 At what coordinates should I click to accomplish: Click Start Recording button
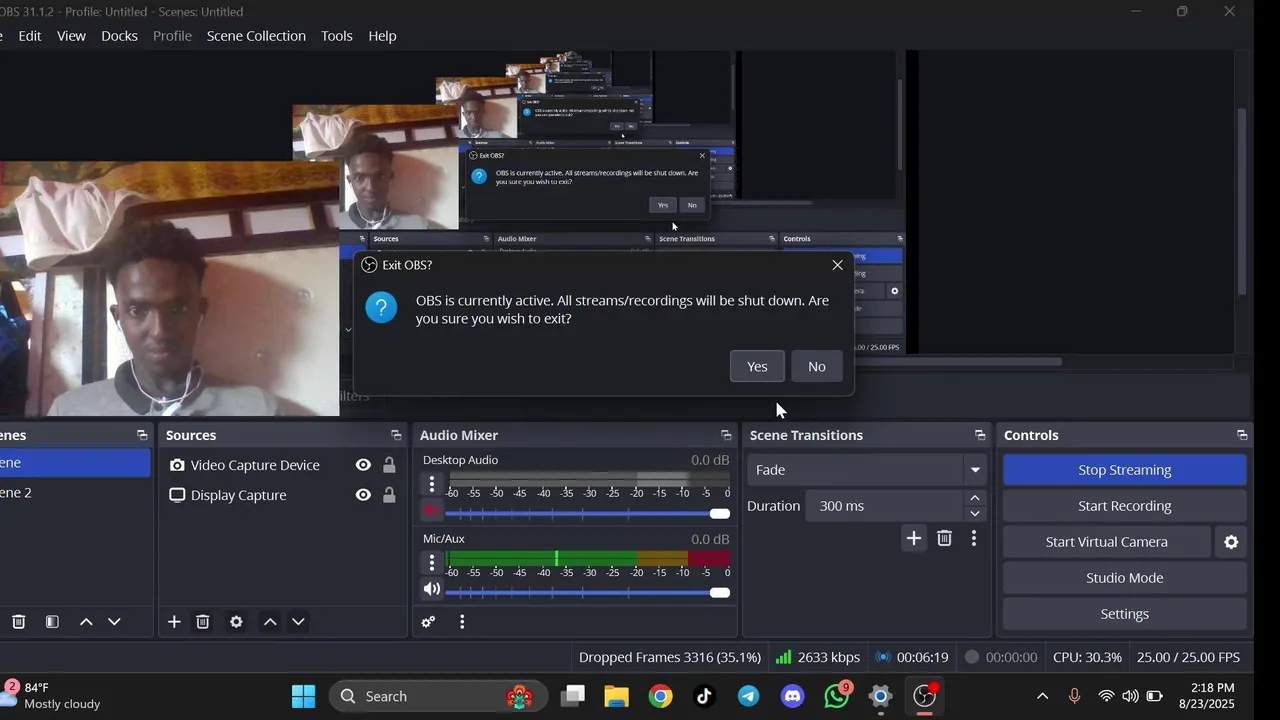[x=1125, y=506]
